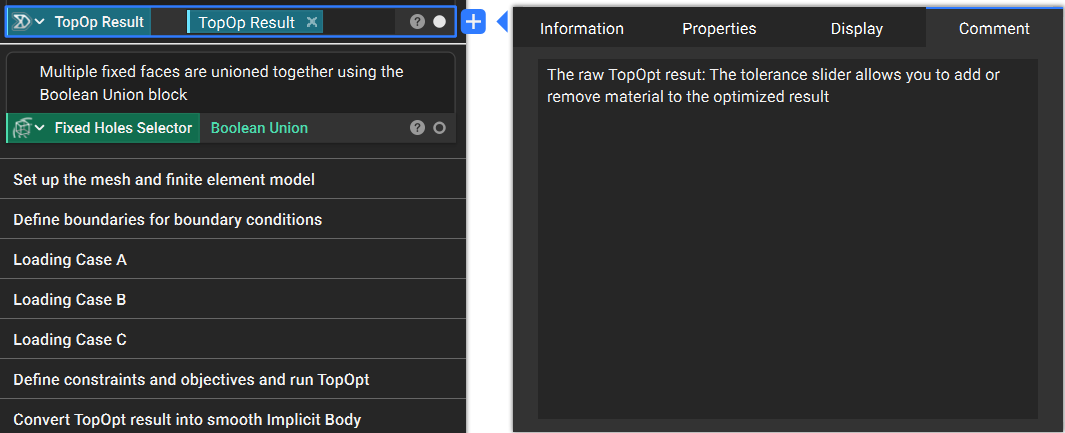The height and width of the screenshot is (433, 1065).
Task: Click the Fixed Holes Selector mesh icon
Action: pos(22,128)
